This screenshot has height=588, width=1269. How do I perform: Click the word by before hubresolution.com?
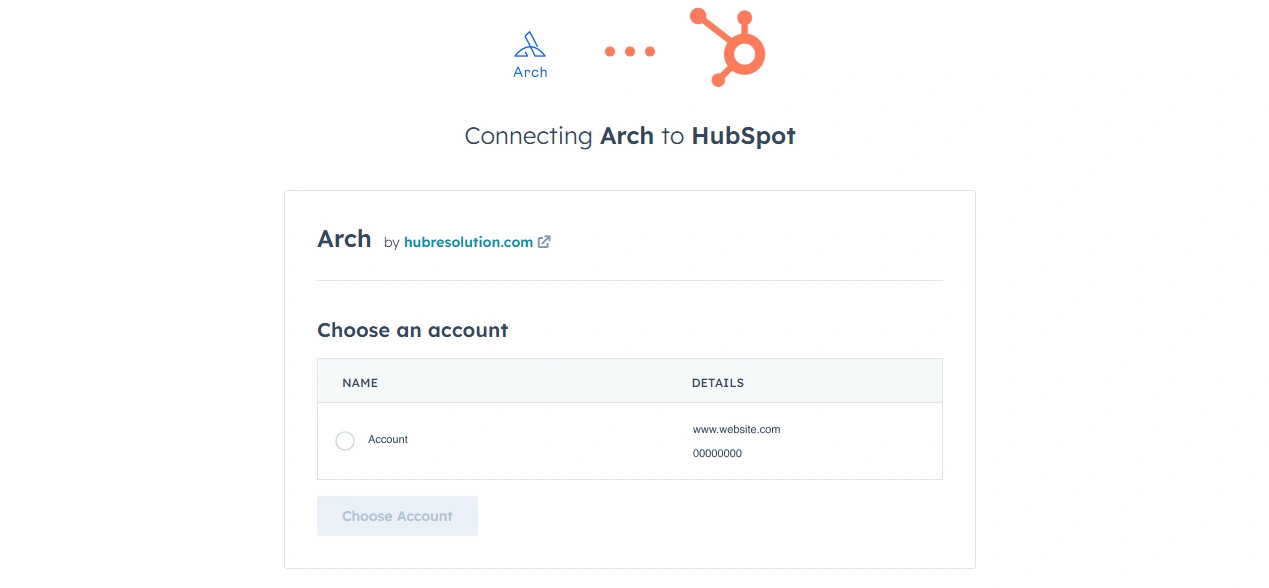coord(391,243)
